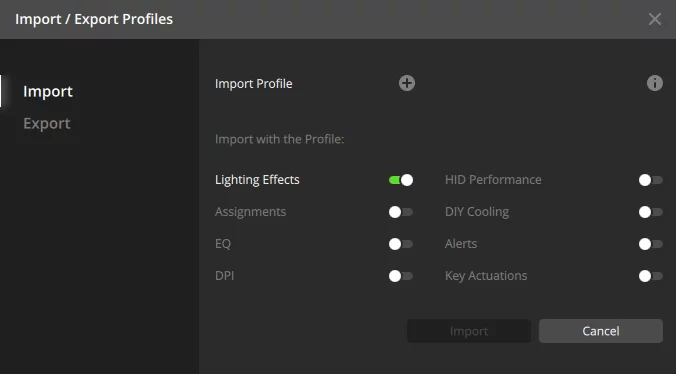Select the Import tab in the sidebar
Image resolution: width=676 pixels, height=374 pixels.
[48, 91]
